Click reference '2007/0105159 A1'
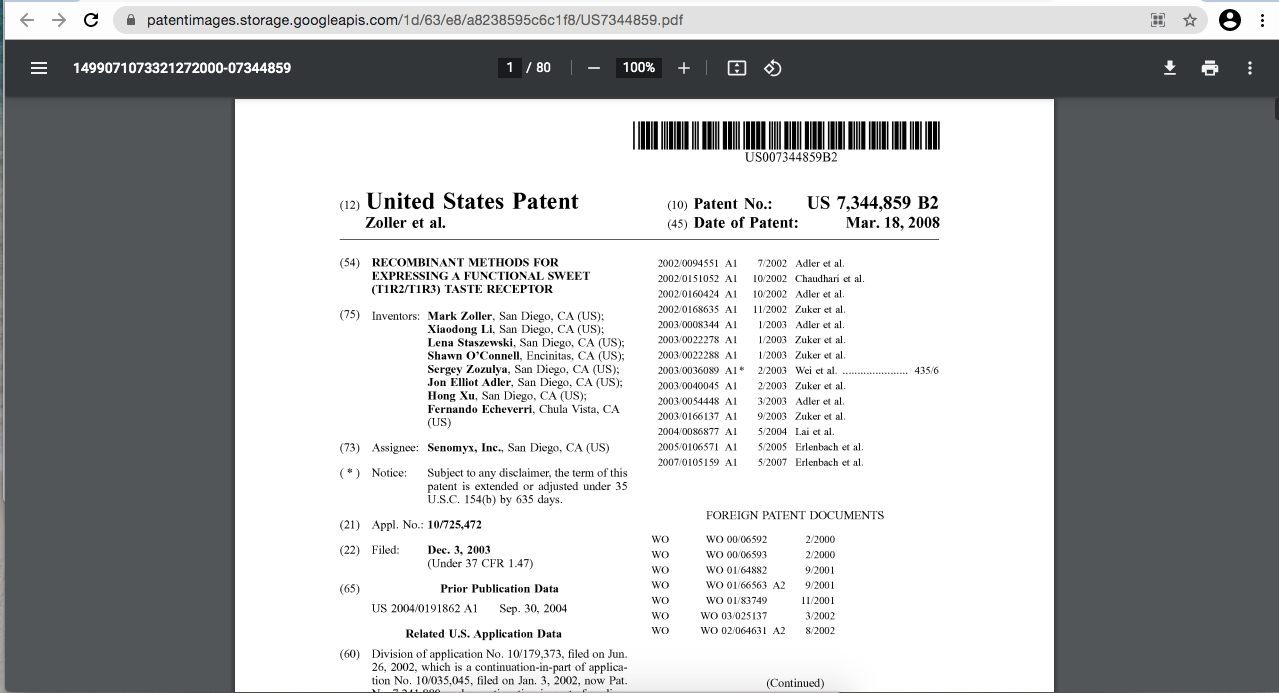Screen dimensions: 1279x693 click(697, 463)
